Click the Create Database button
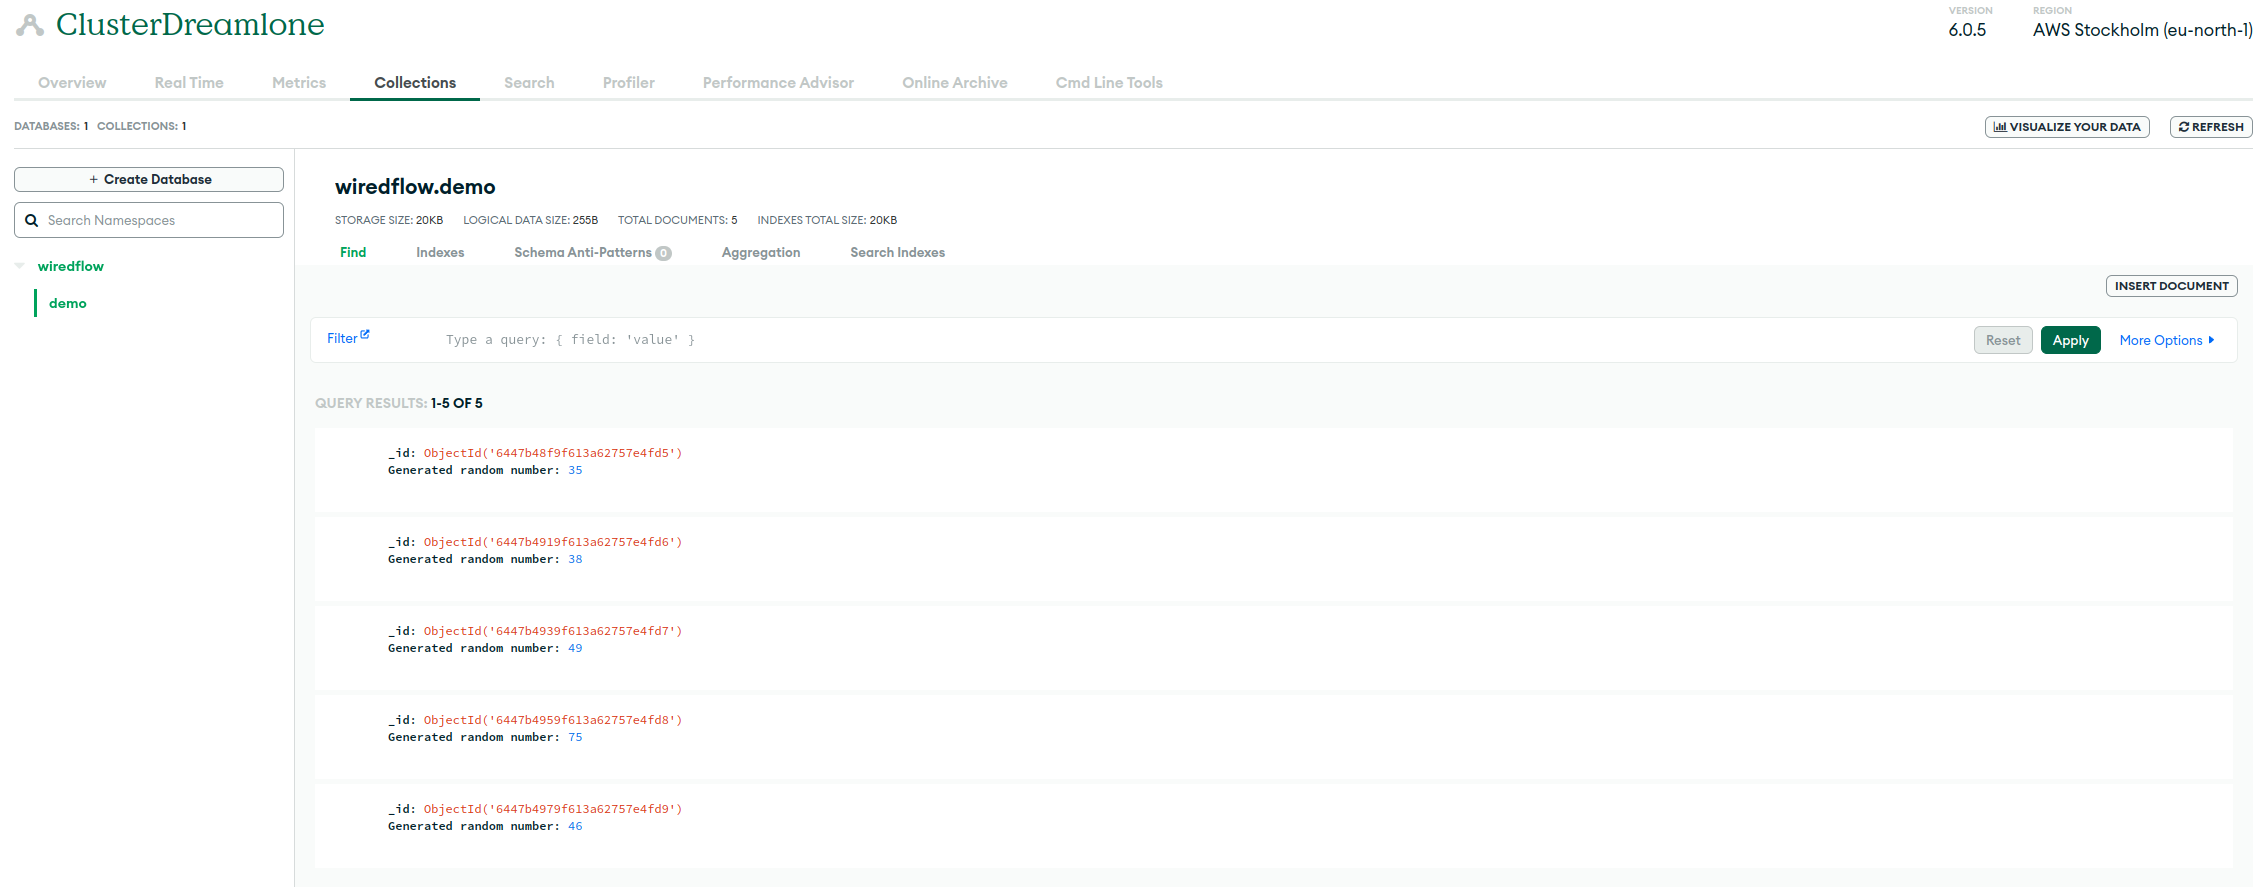 149,179
